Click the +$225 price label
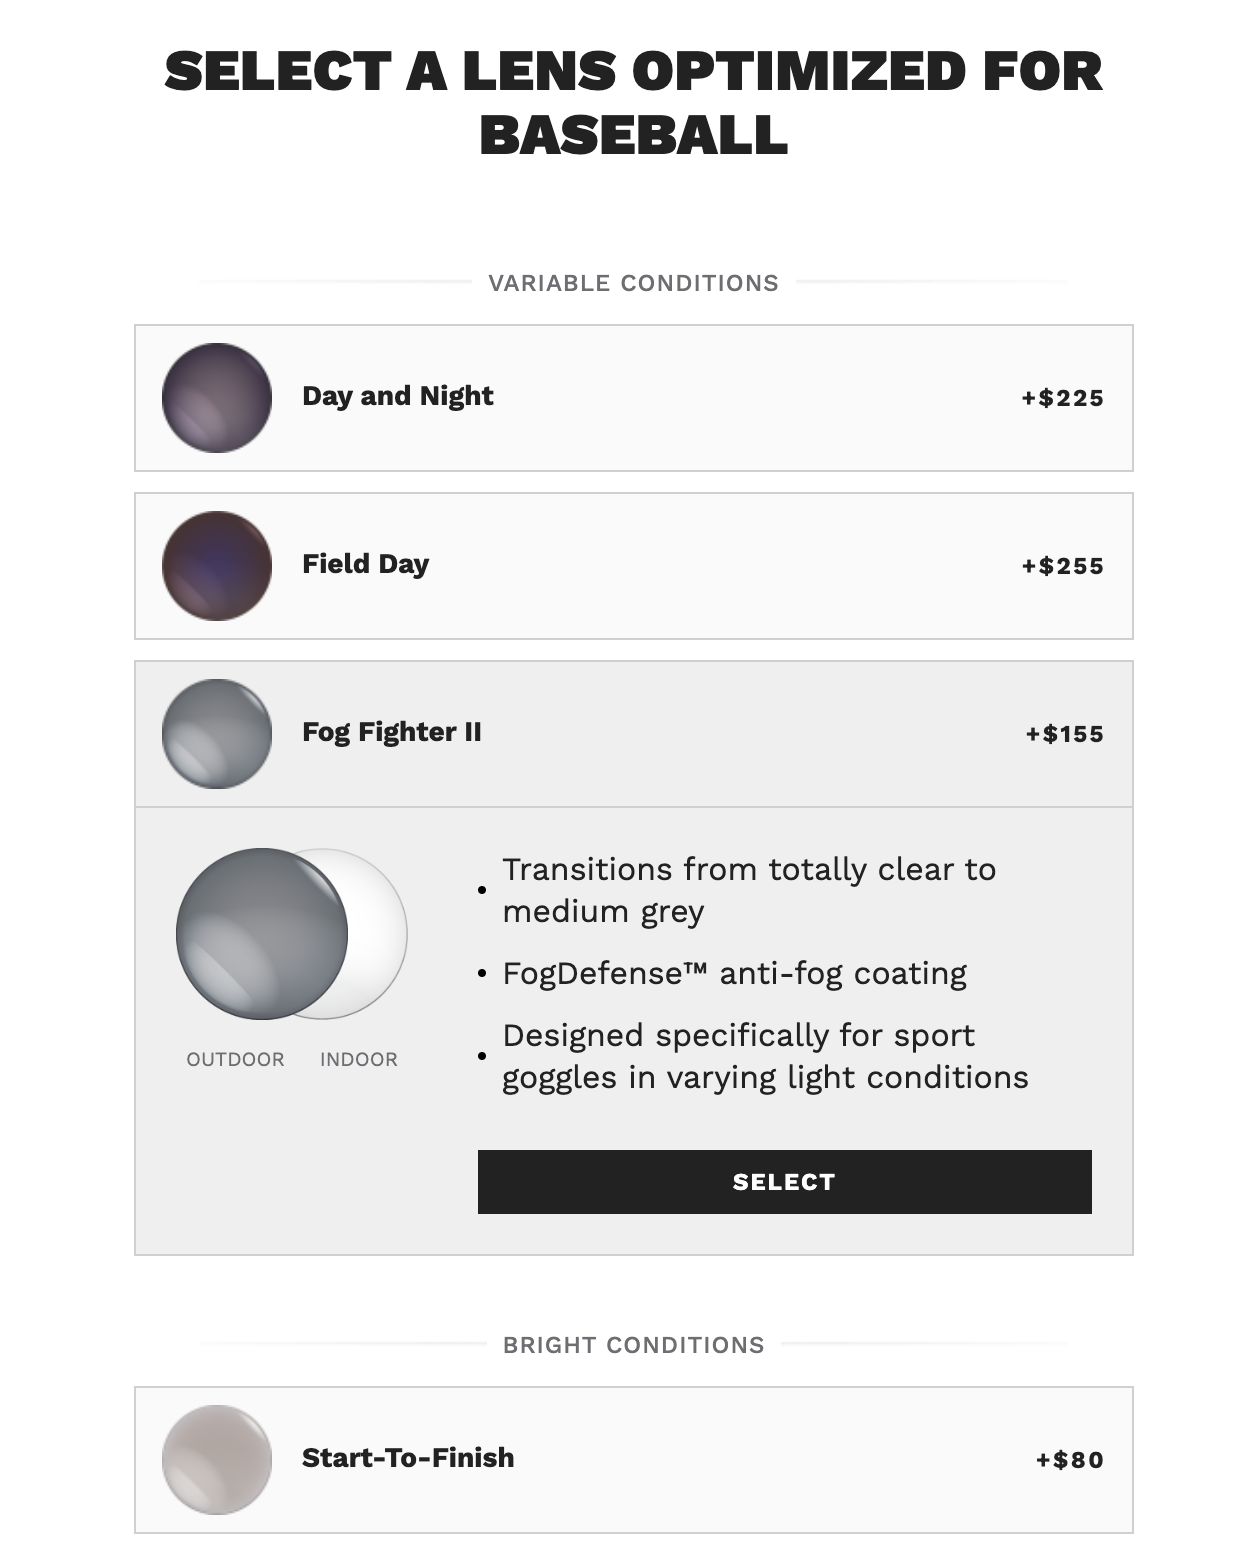Screen dimensions: 1254x1568 pos(1062,398)
